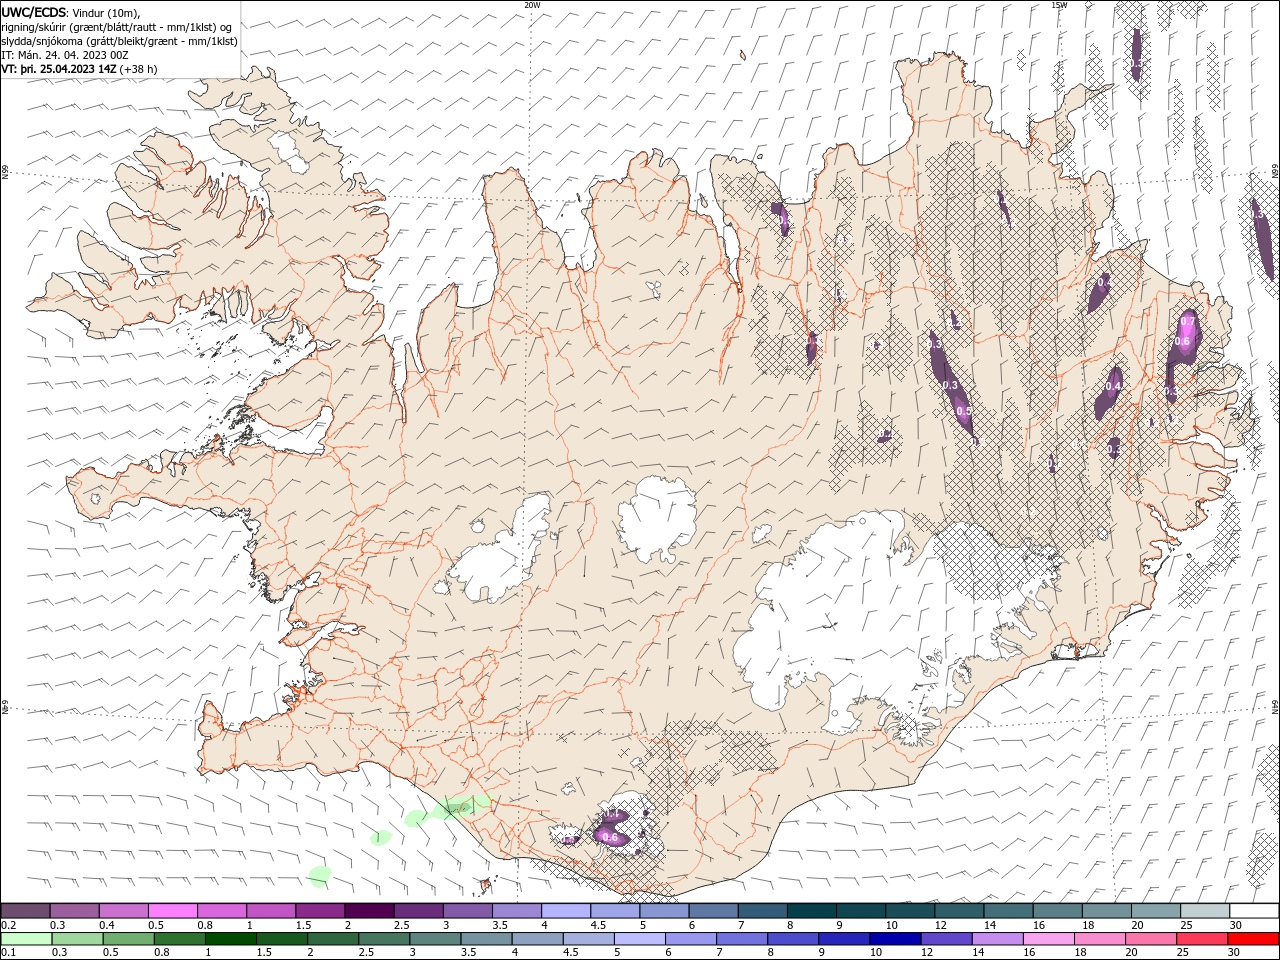Click the 'IT: Mán. 24. 04. 2023 00Z' line
The width and height of the screenshot is (1280, 960).
pyautogui.click(x=65, y=55)
